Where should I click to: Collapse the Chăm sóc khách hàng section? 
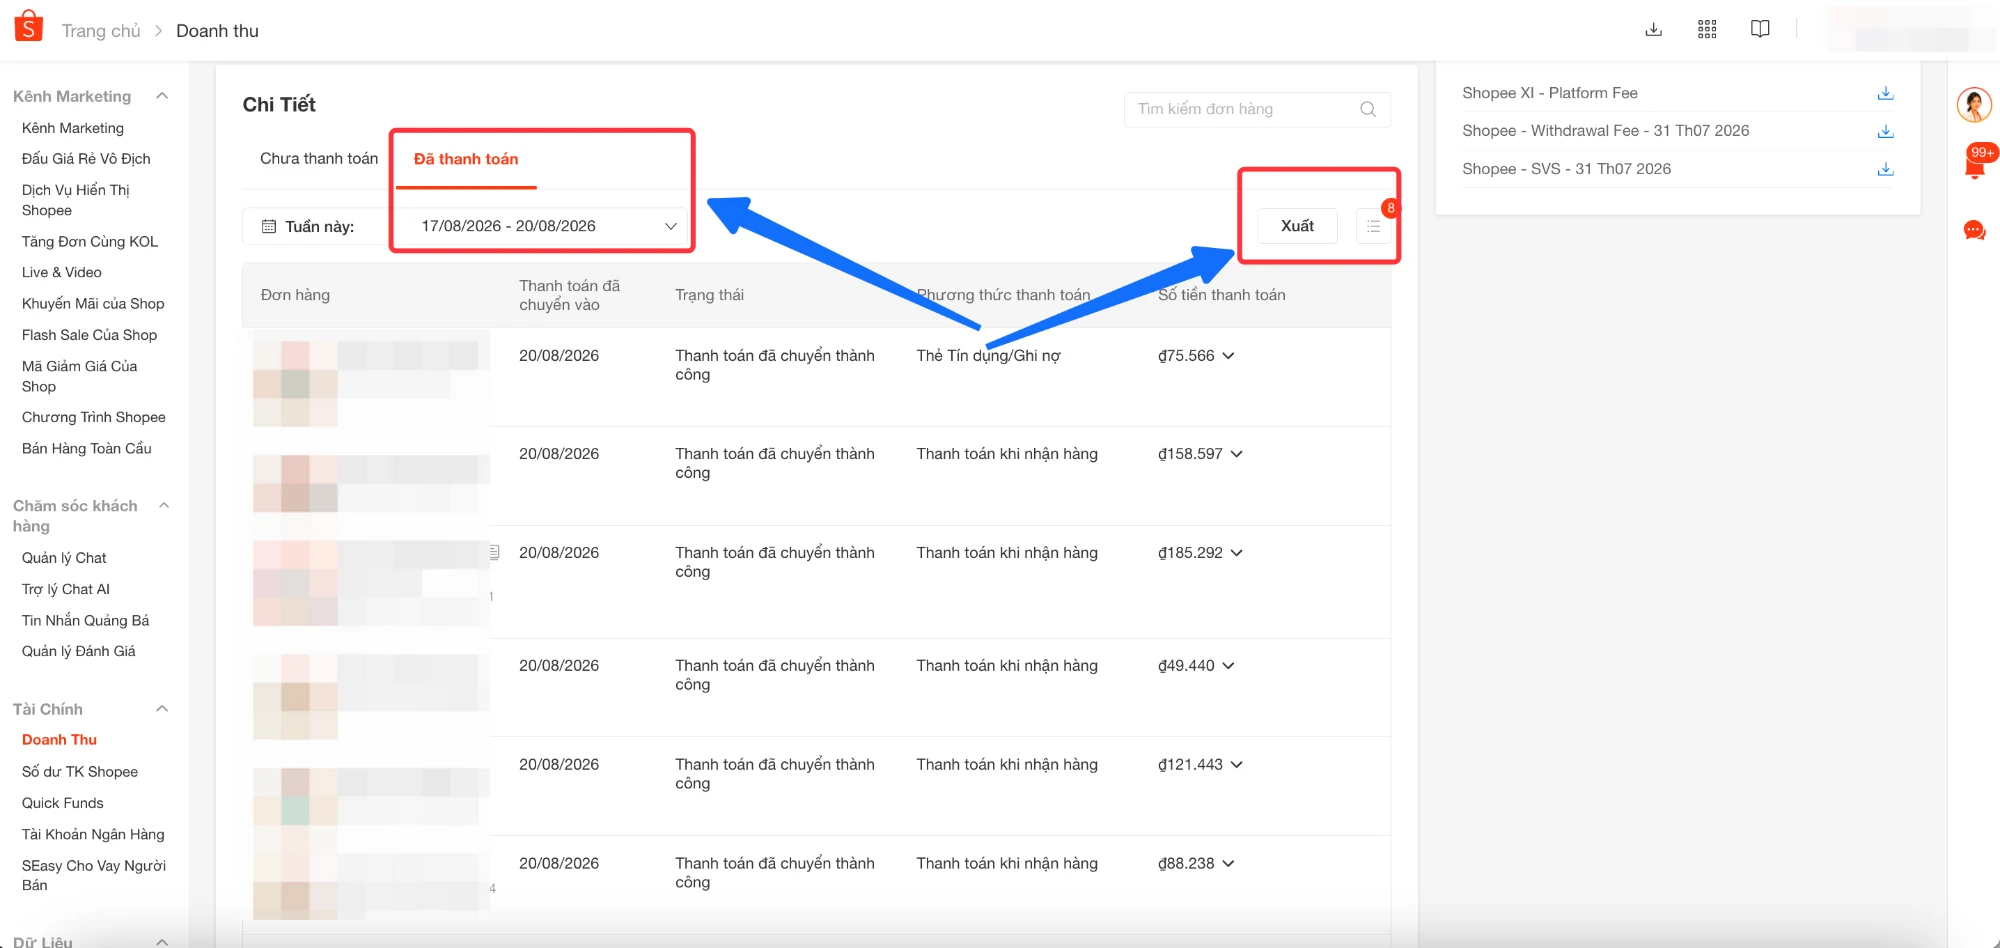point(164,506)
